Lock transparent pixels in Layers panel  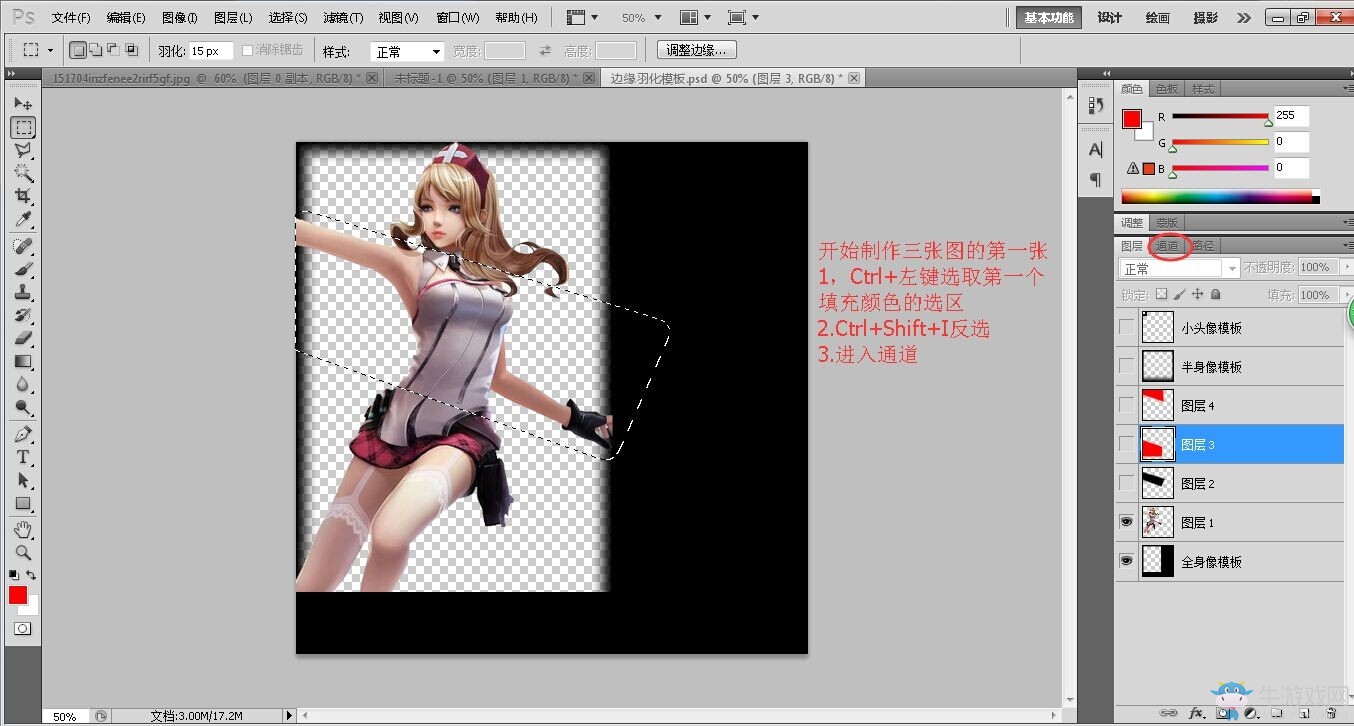(x=1161, y=295)
